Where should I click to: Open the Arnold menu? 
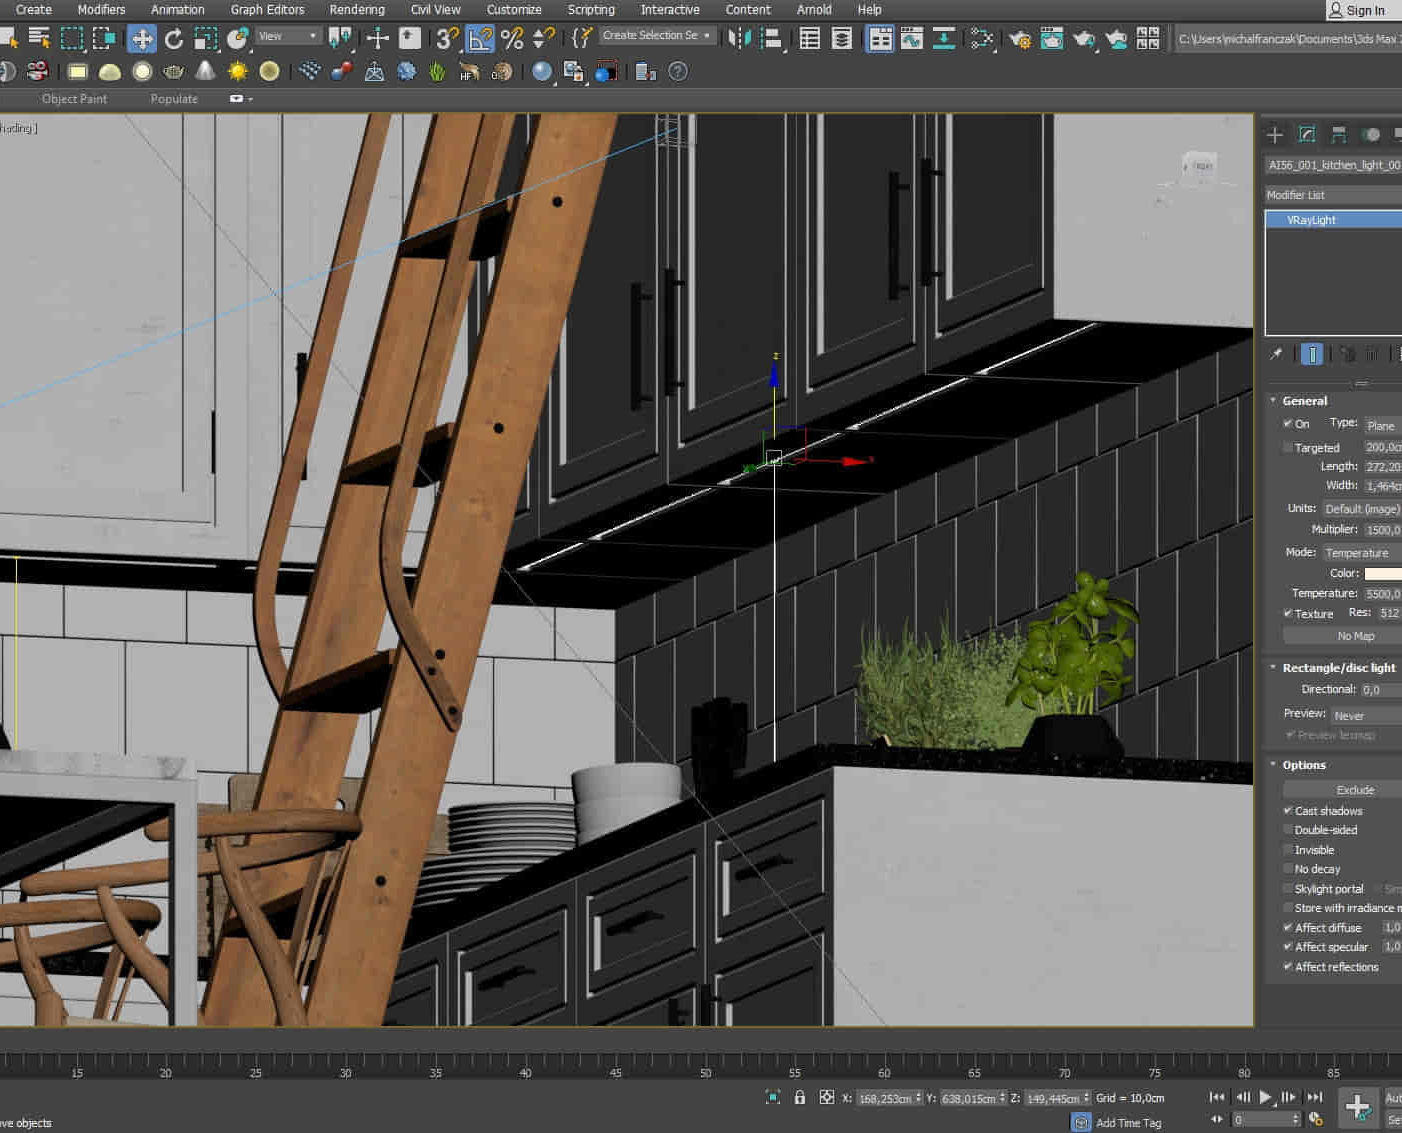(814, 9)
